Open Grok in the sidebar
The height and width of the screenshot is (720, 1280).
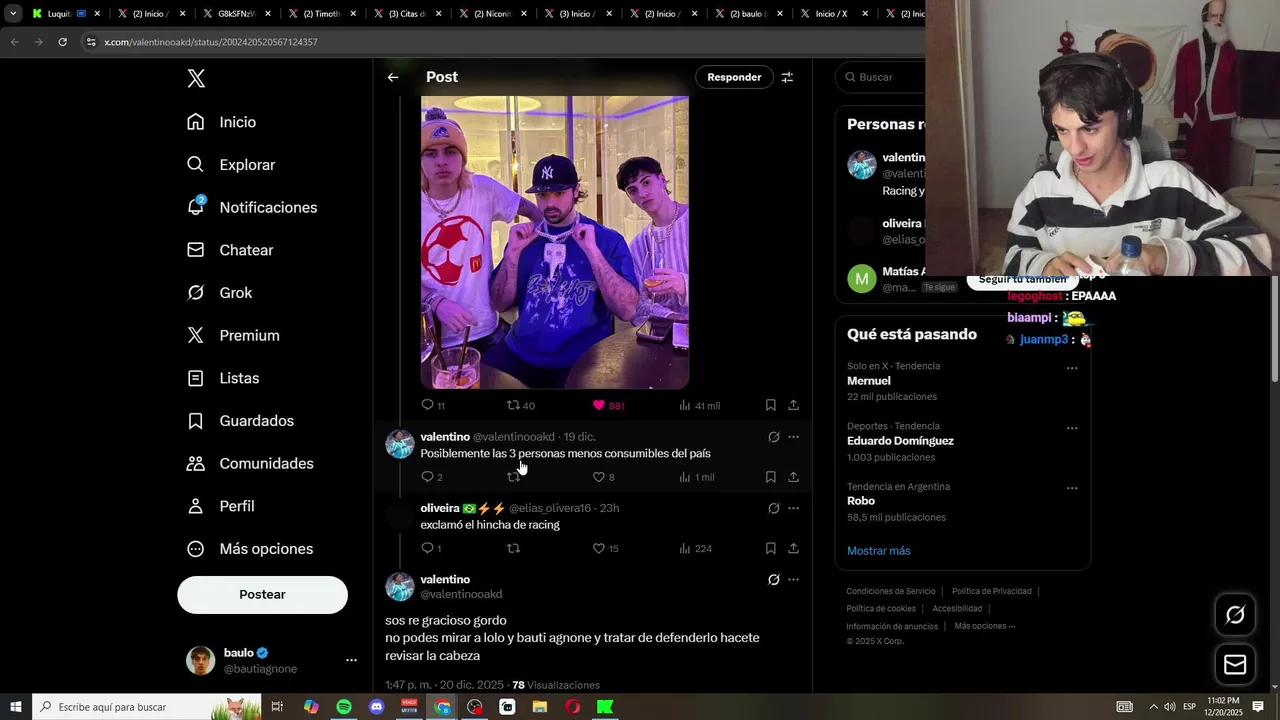pyautogui.click(x=220, y=293)
